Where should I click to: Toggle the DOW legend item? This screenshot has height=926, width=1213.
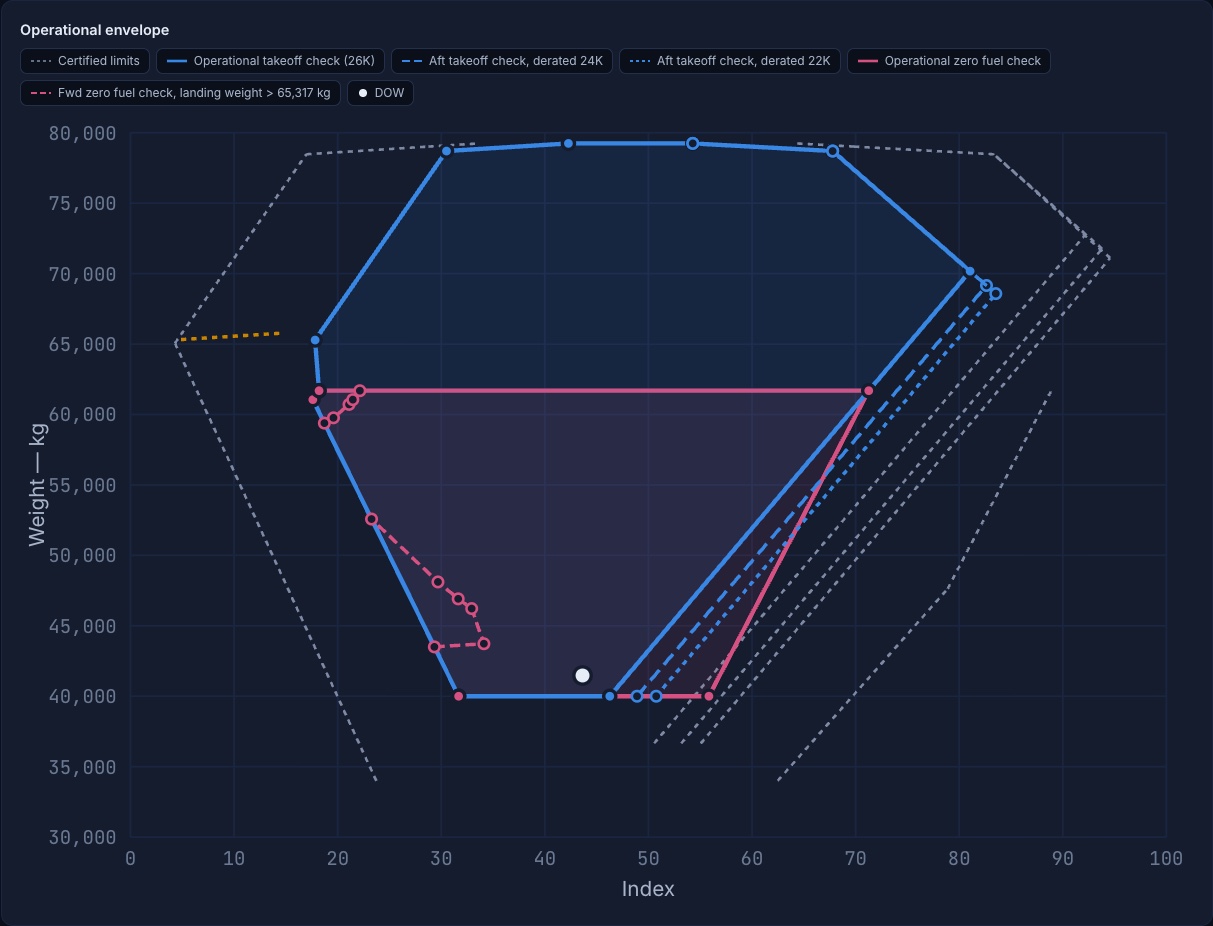coord(380,93)
